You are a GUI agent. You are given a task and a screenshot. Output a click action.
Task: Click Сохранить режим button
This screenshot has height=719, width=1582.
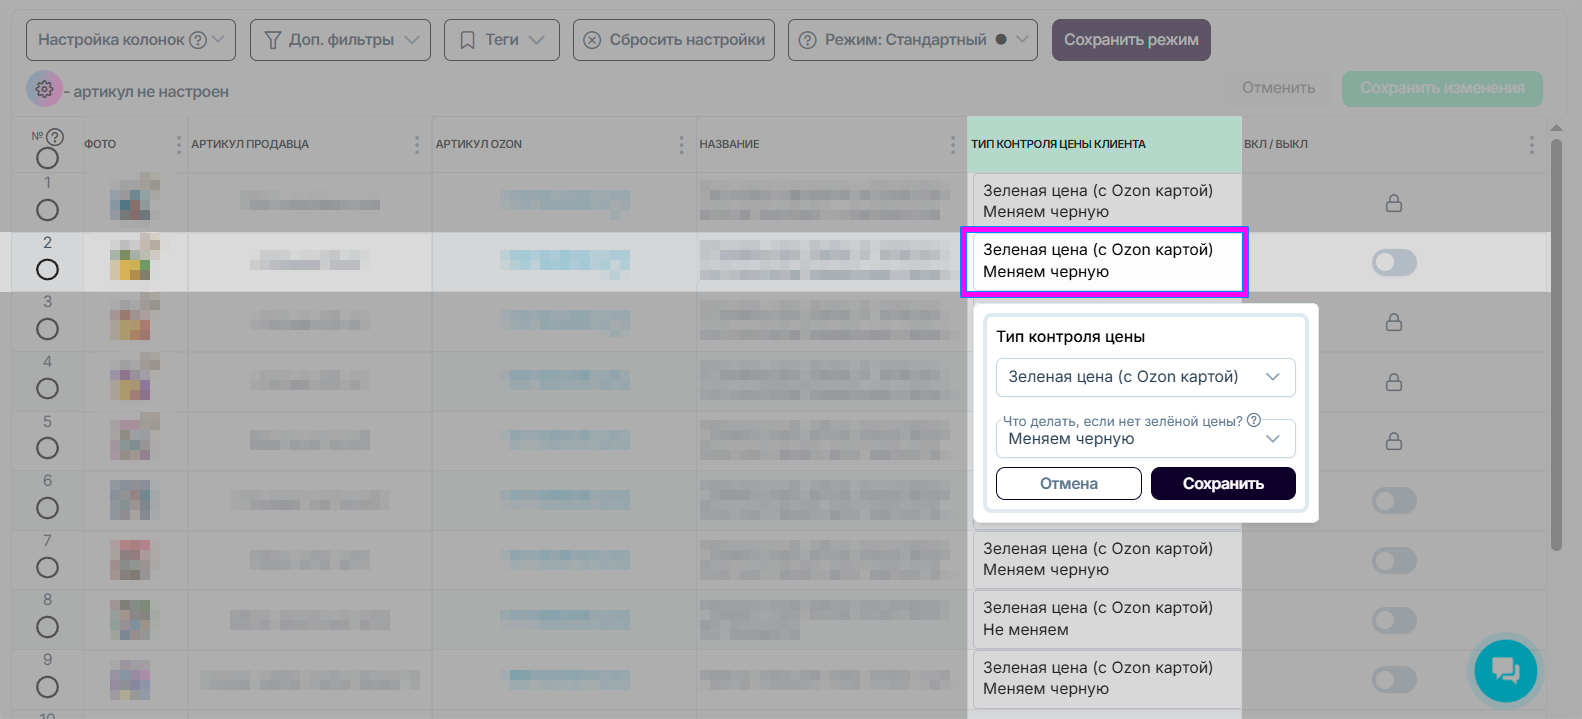1131,40
